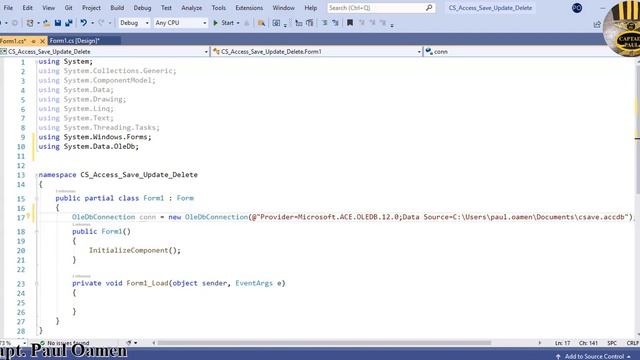This screenshot has height=360, width=640.
Task: Collapse the Form1 class on line 15
Action: pyautogui.click(x=37, y=198)
